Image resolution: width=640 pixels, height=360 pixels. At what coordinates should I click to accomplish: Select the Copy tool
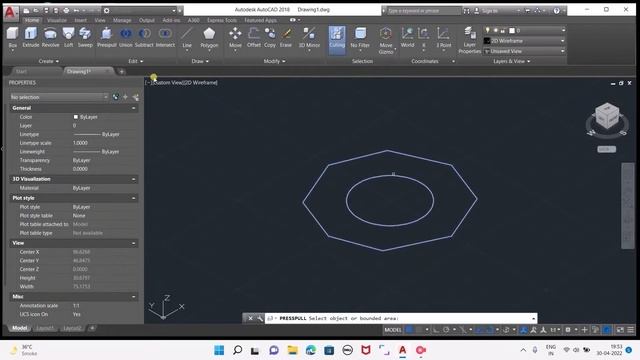tap(270, 37)
